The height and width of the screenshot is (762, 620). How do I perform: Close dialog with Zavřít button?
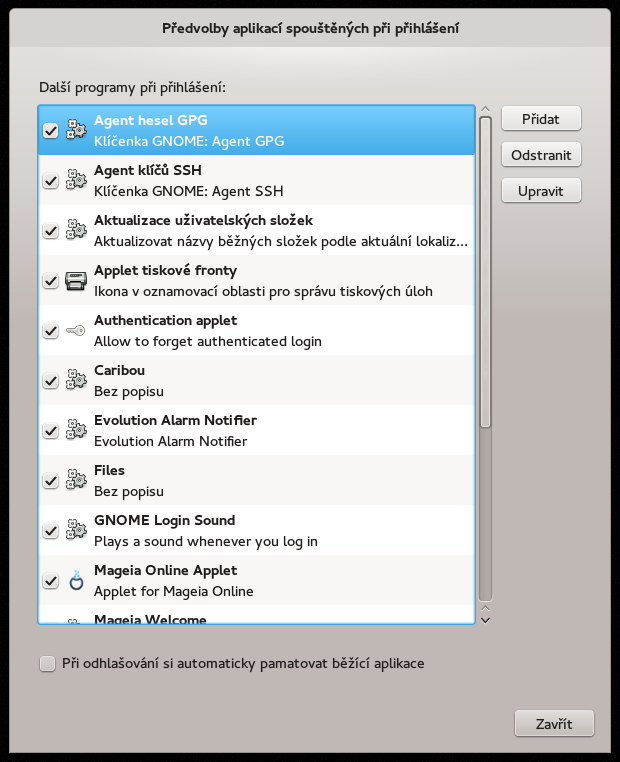[555, 723]
